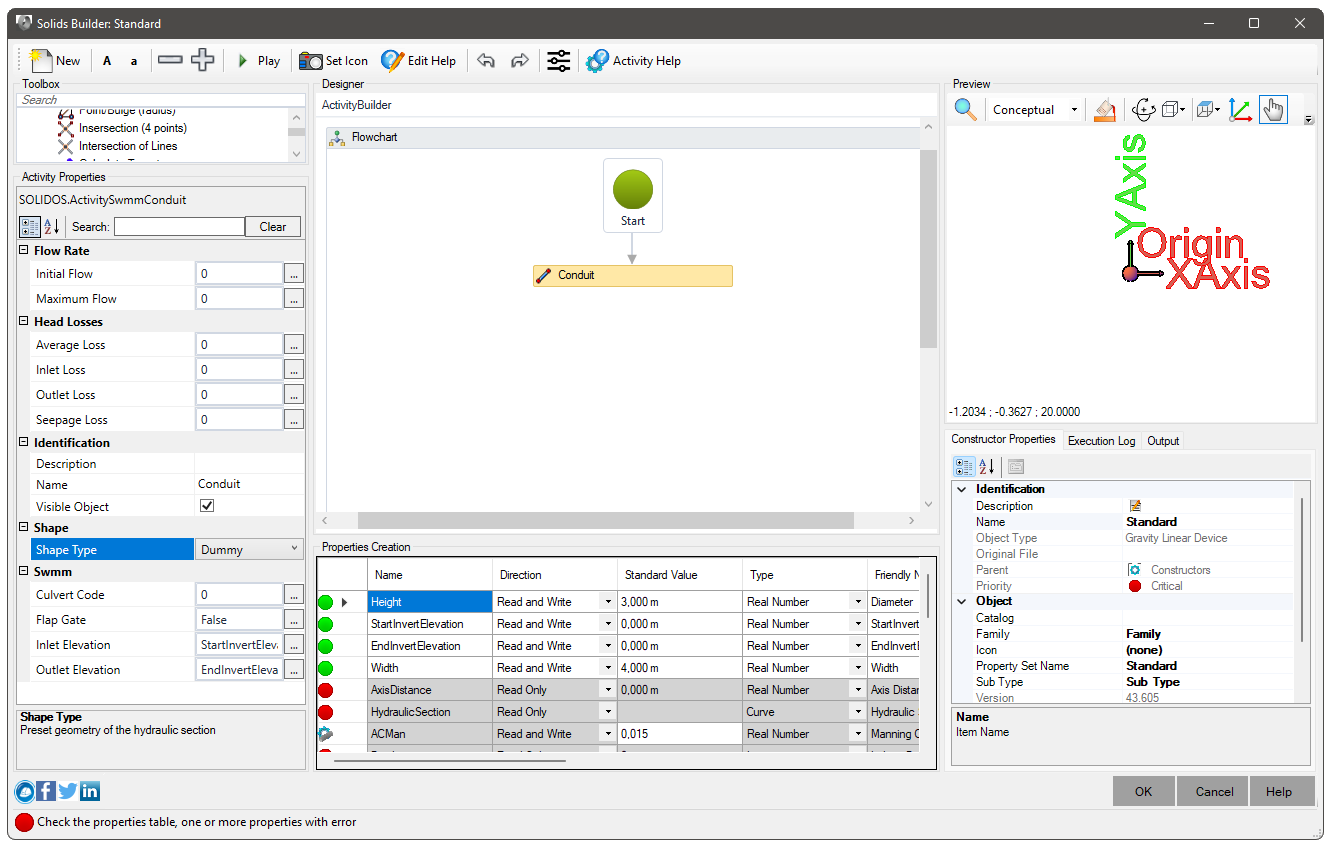Click the Toolbox search field
The width and height of the screenshot is (1339, 850).
tap(161, 100)
